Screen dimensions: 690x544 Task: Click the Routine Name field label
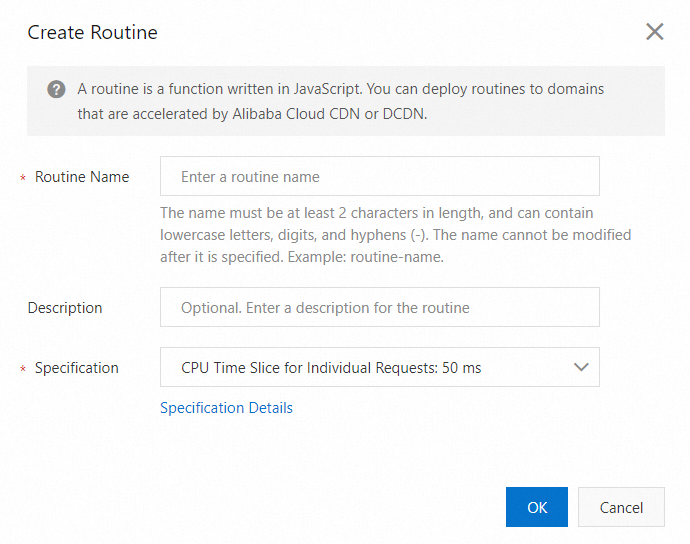(x=82, y=177)
